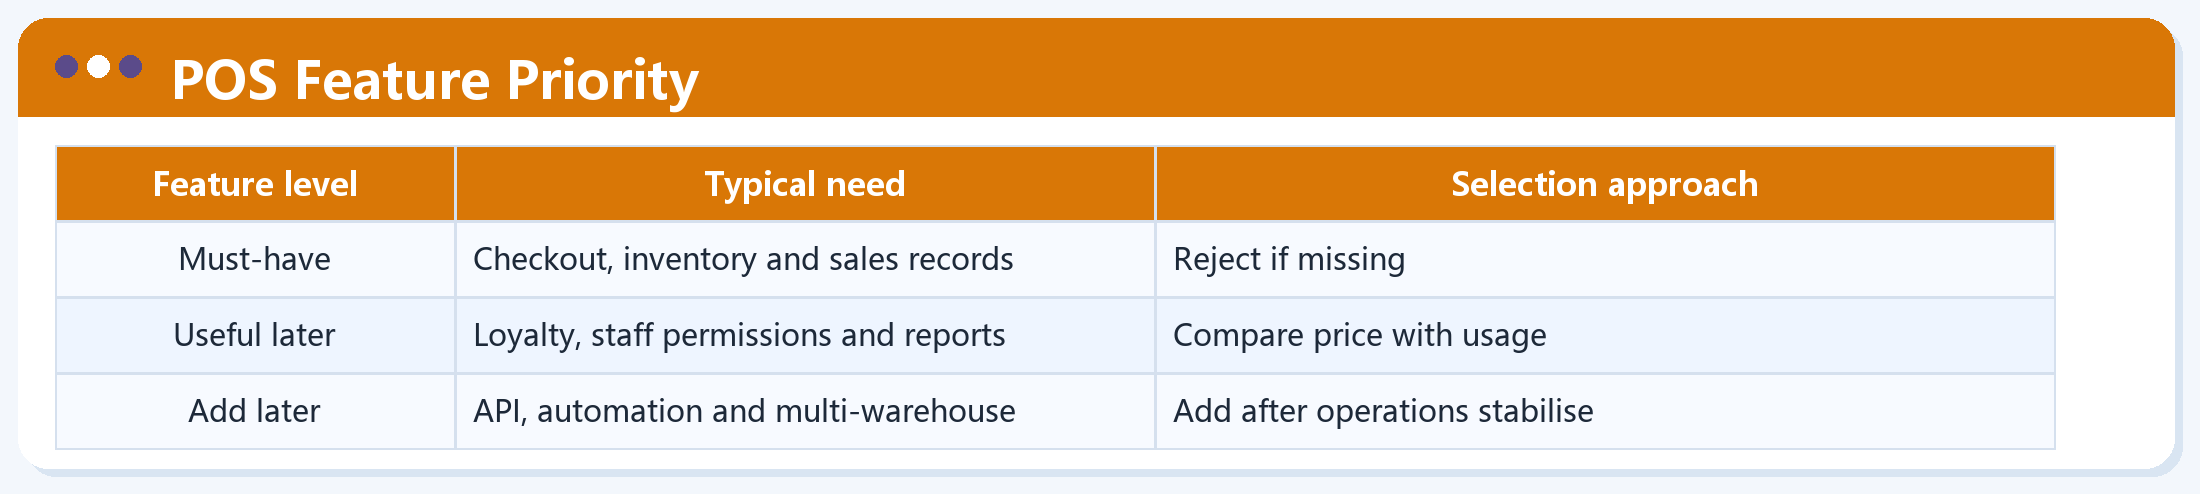Image resolution: width=2200 pixels, height=494 pixels.
Task: Click Checkout, inventory and sales records cell
Action: 805,259
